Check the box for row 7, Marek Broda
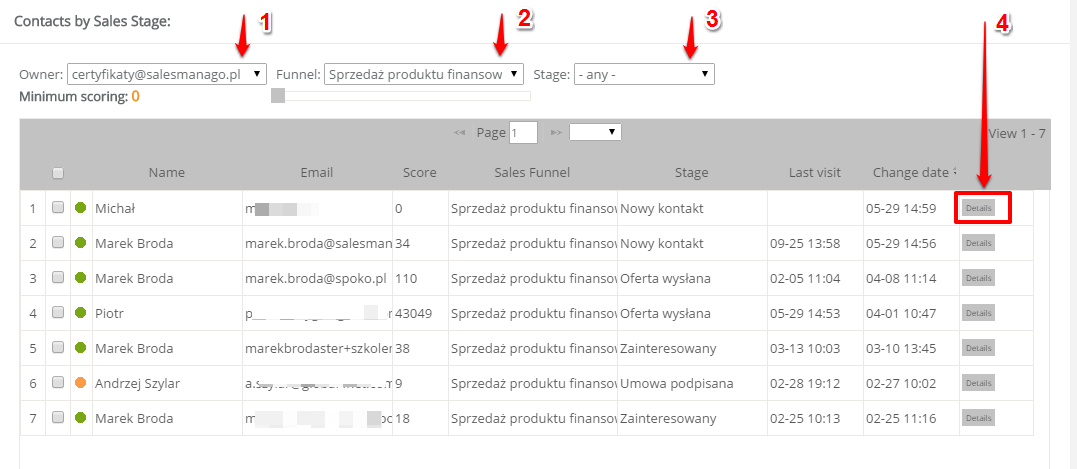 pyautogui.click(x=58, y=417)
